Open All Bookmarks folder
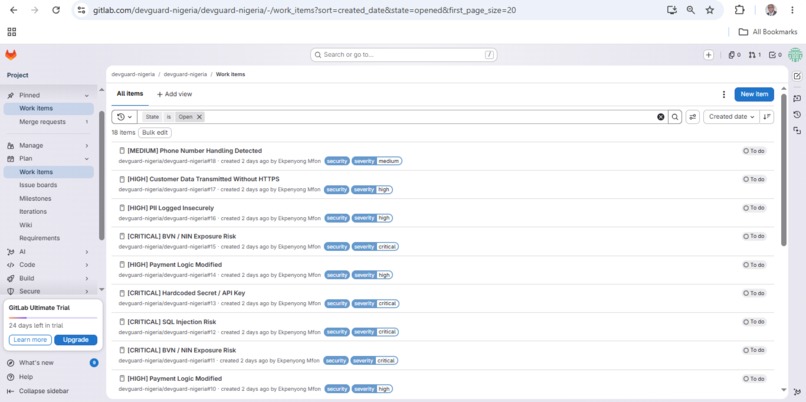The width and height of the screenshot is (806, 402). (x=768, y=32)
